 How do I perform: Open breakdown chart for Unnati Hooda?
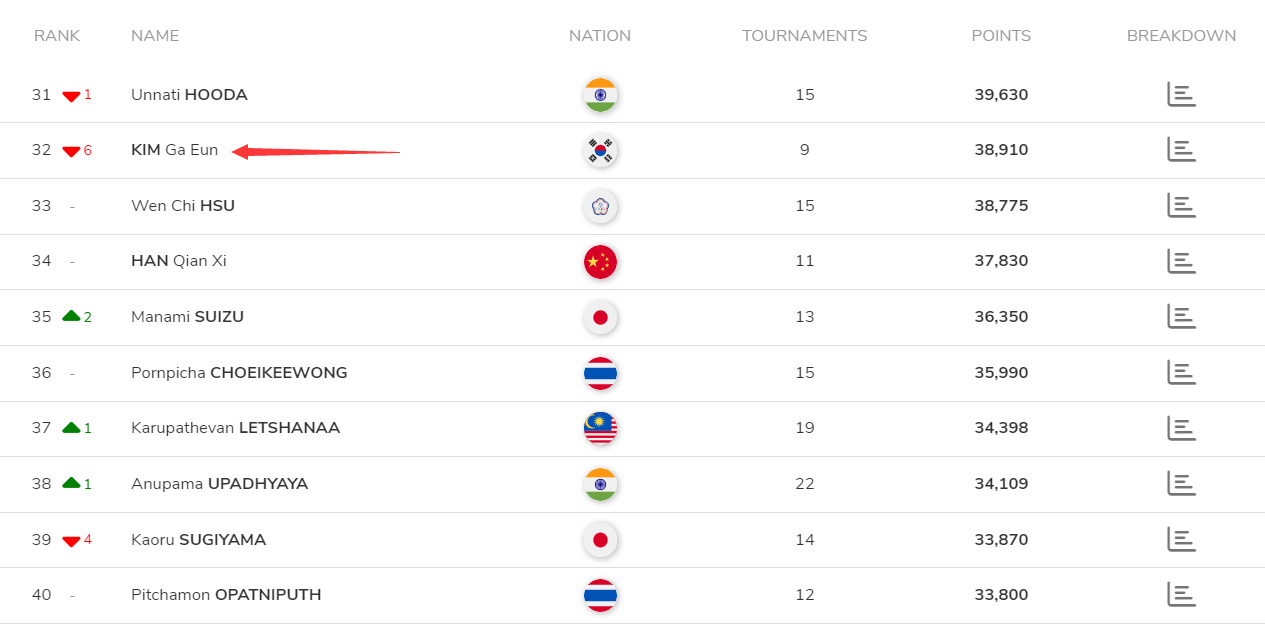click(x=1181, y=95)
